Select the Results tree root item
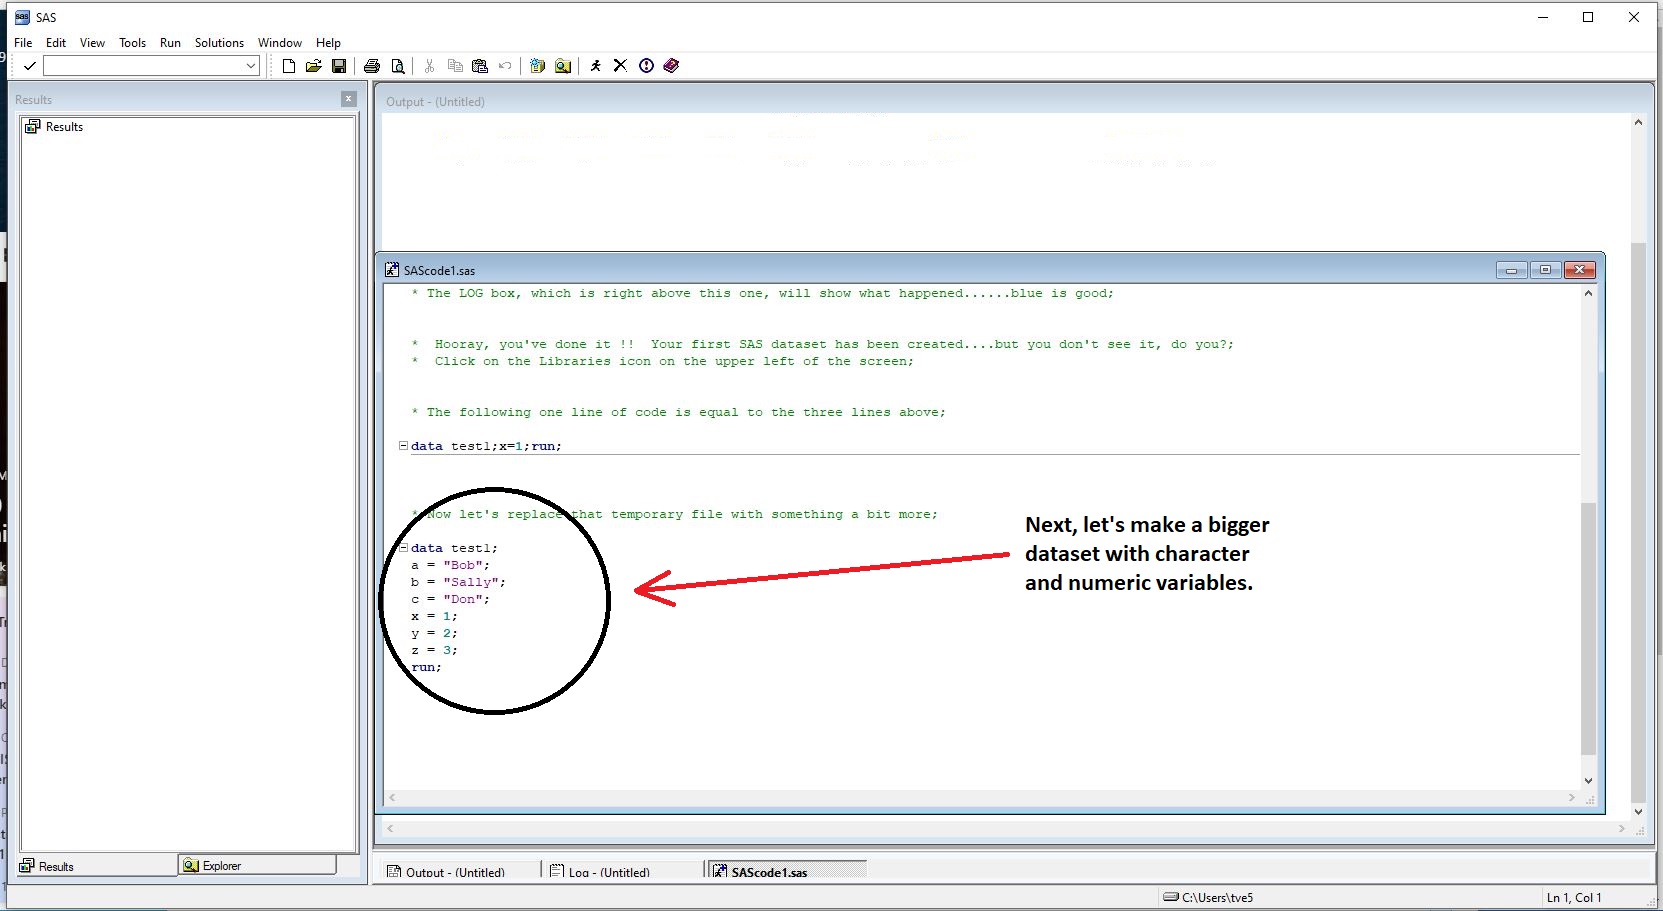The image size is (1663, 911). [x=64, y=127]
